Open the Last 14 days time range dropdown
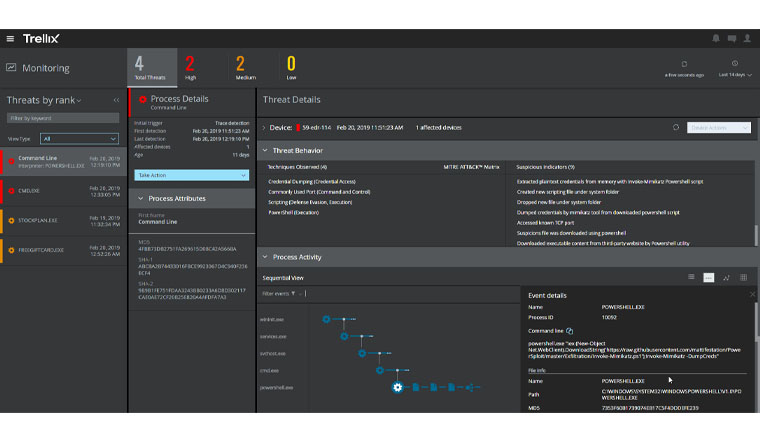The width and height of the screenshot is (760, 442). (735, 75)
